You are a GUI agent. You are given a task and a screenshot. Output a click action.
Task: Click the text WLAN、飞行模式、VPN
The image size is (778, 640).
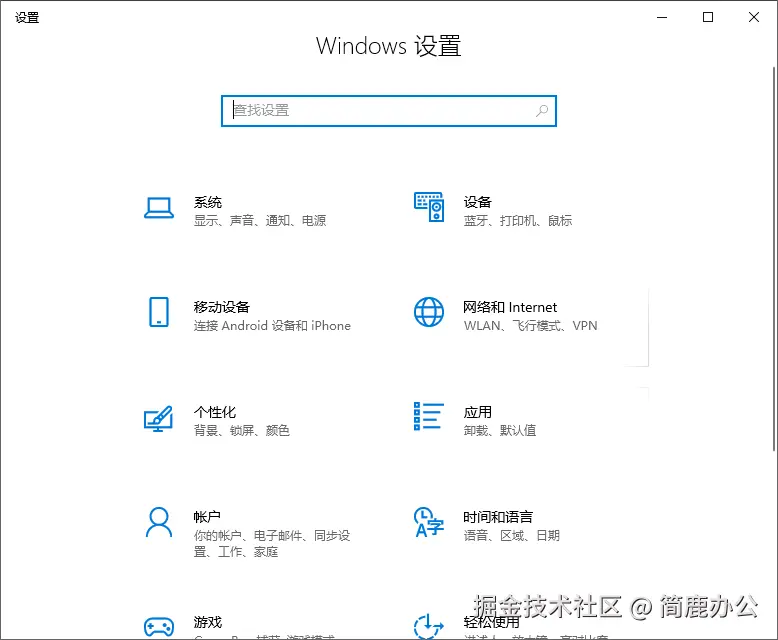(x=530, y=325)
